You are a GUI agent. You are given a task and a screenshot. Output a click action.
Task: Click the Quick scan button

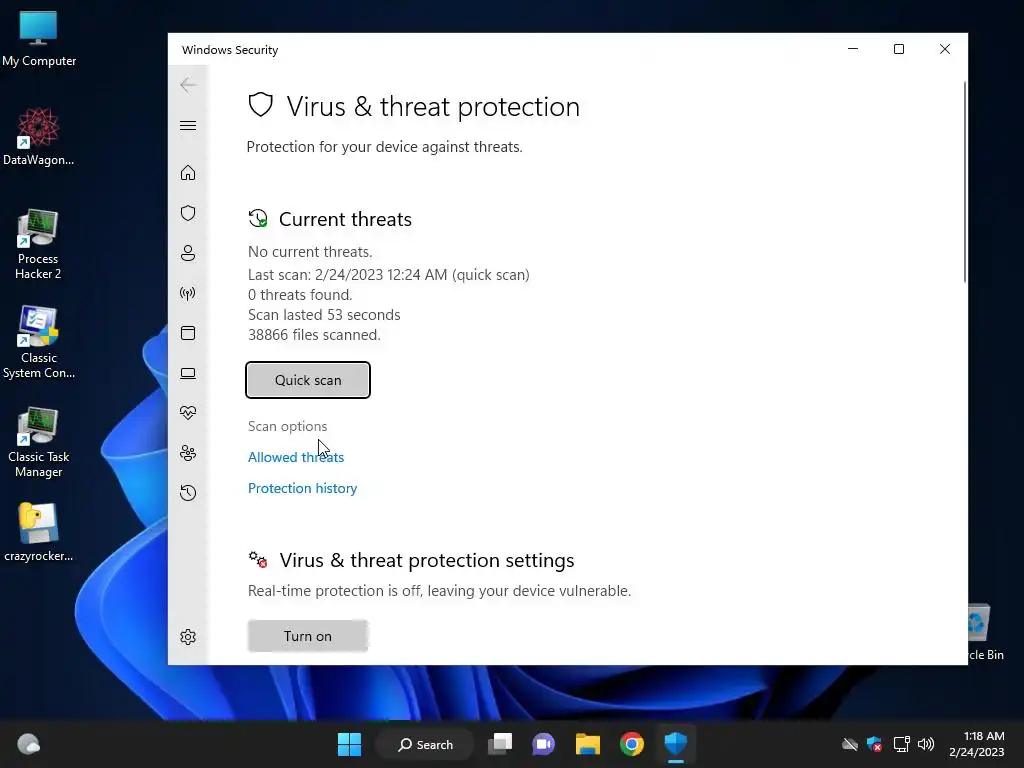click(308, 380)
